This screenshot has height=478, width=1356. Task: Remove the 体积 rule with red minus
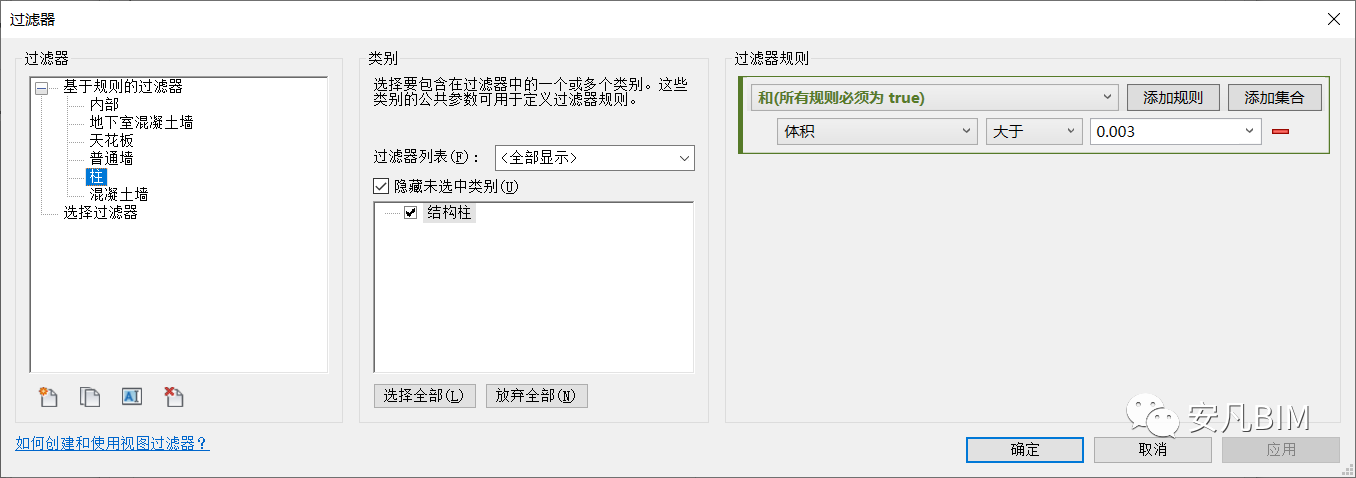point(1280,132)
